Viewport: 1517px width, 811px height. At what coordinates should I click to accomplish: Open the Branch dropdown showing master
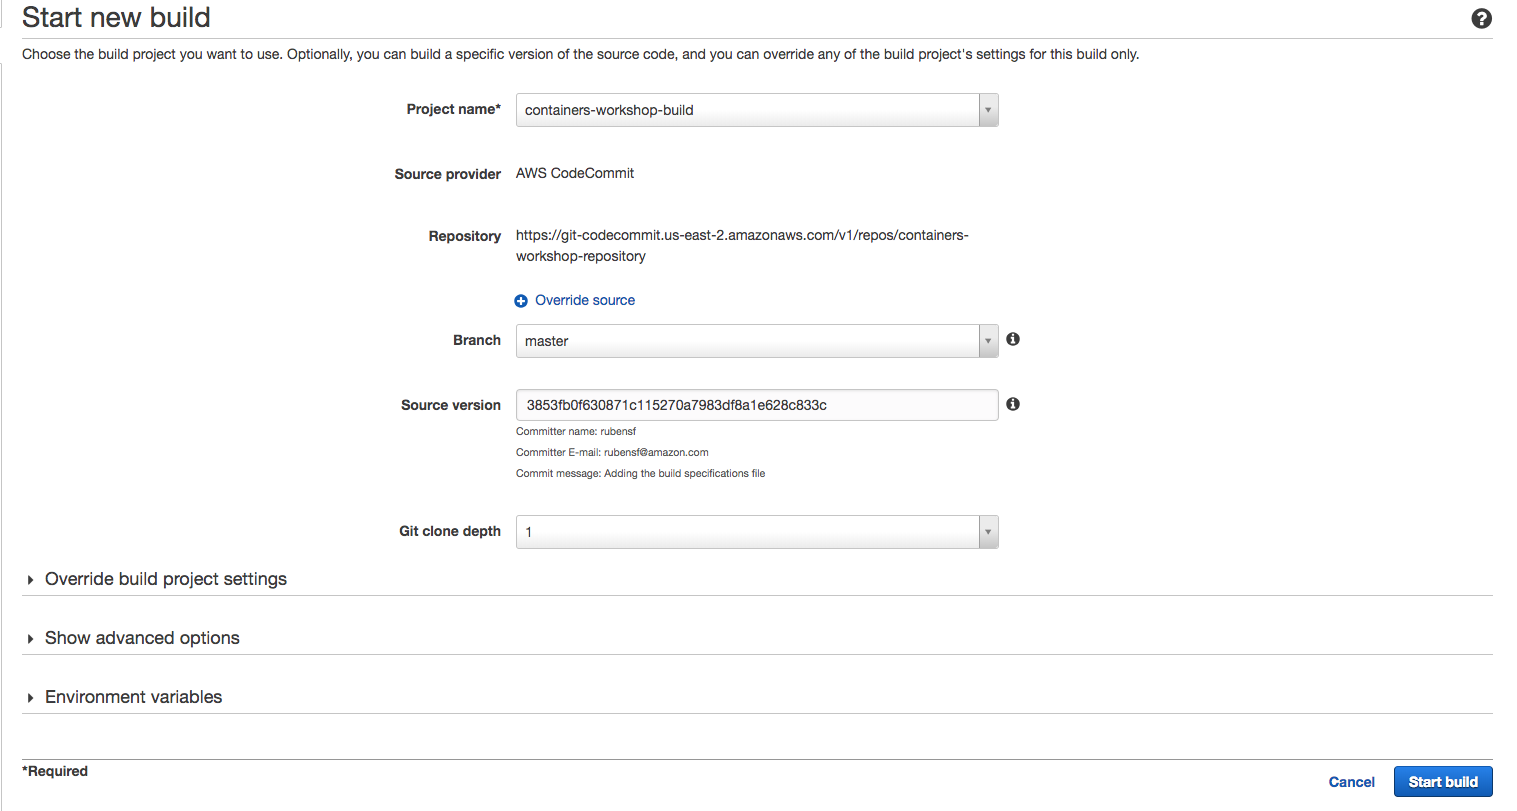click(757, 341)
